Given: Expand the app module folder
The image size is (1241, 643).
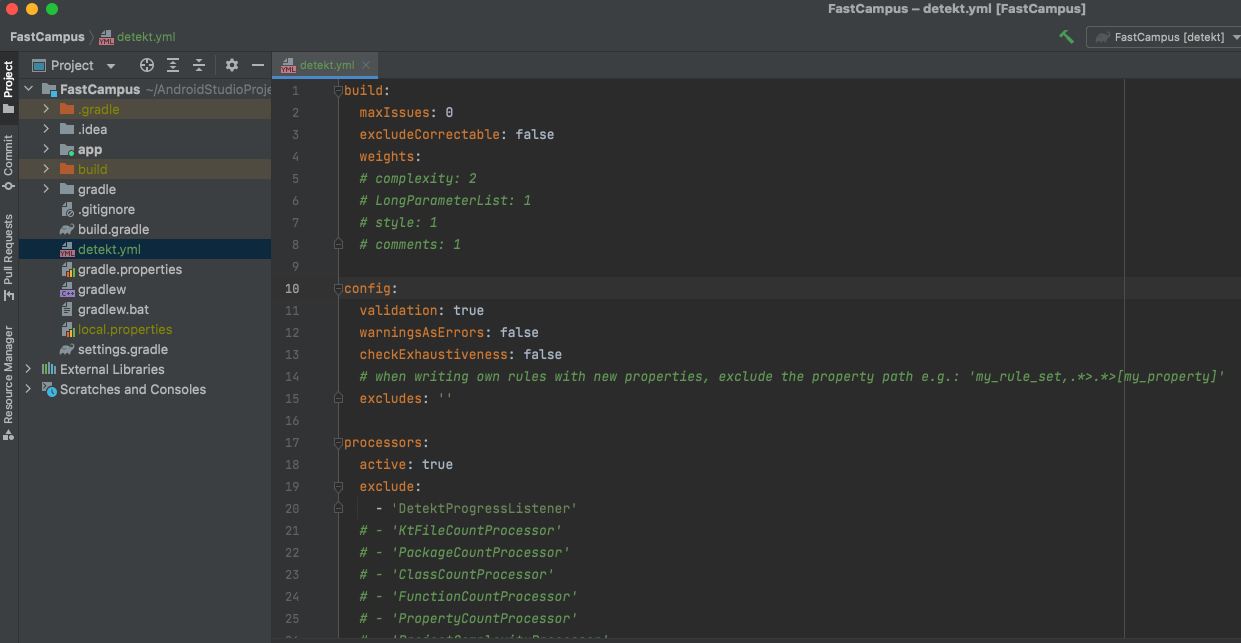Looking at the screenshot, I should 46,149.
